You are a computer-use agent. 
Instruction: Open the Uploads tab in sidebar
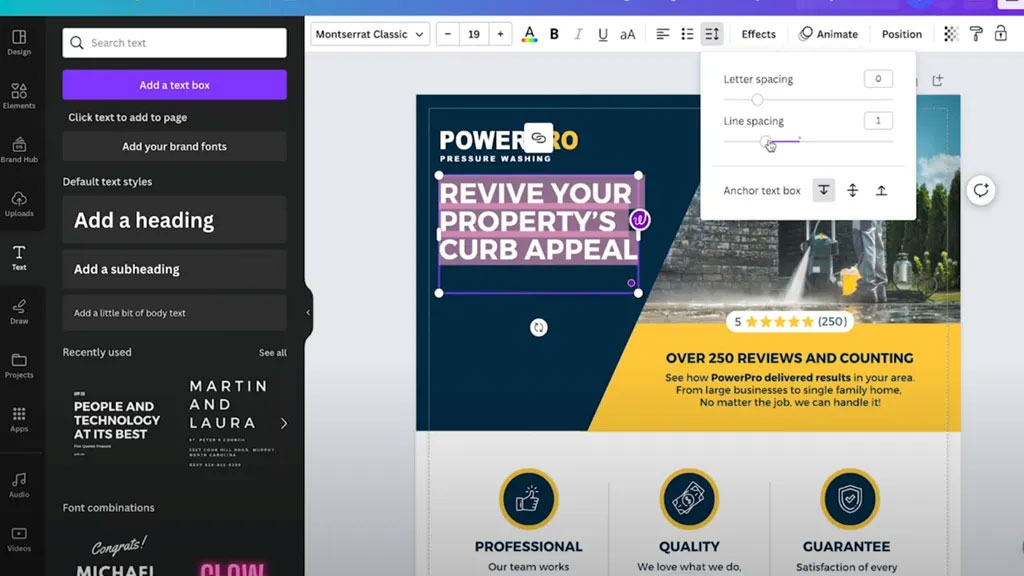pos(19,204)
